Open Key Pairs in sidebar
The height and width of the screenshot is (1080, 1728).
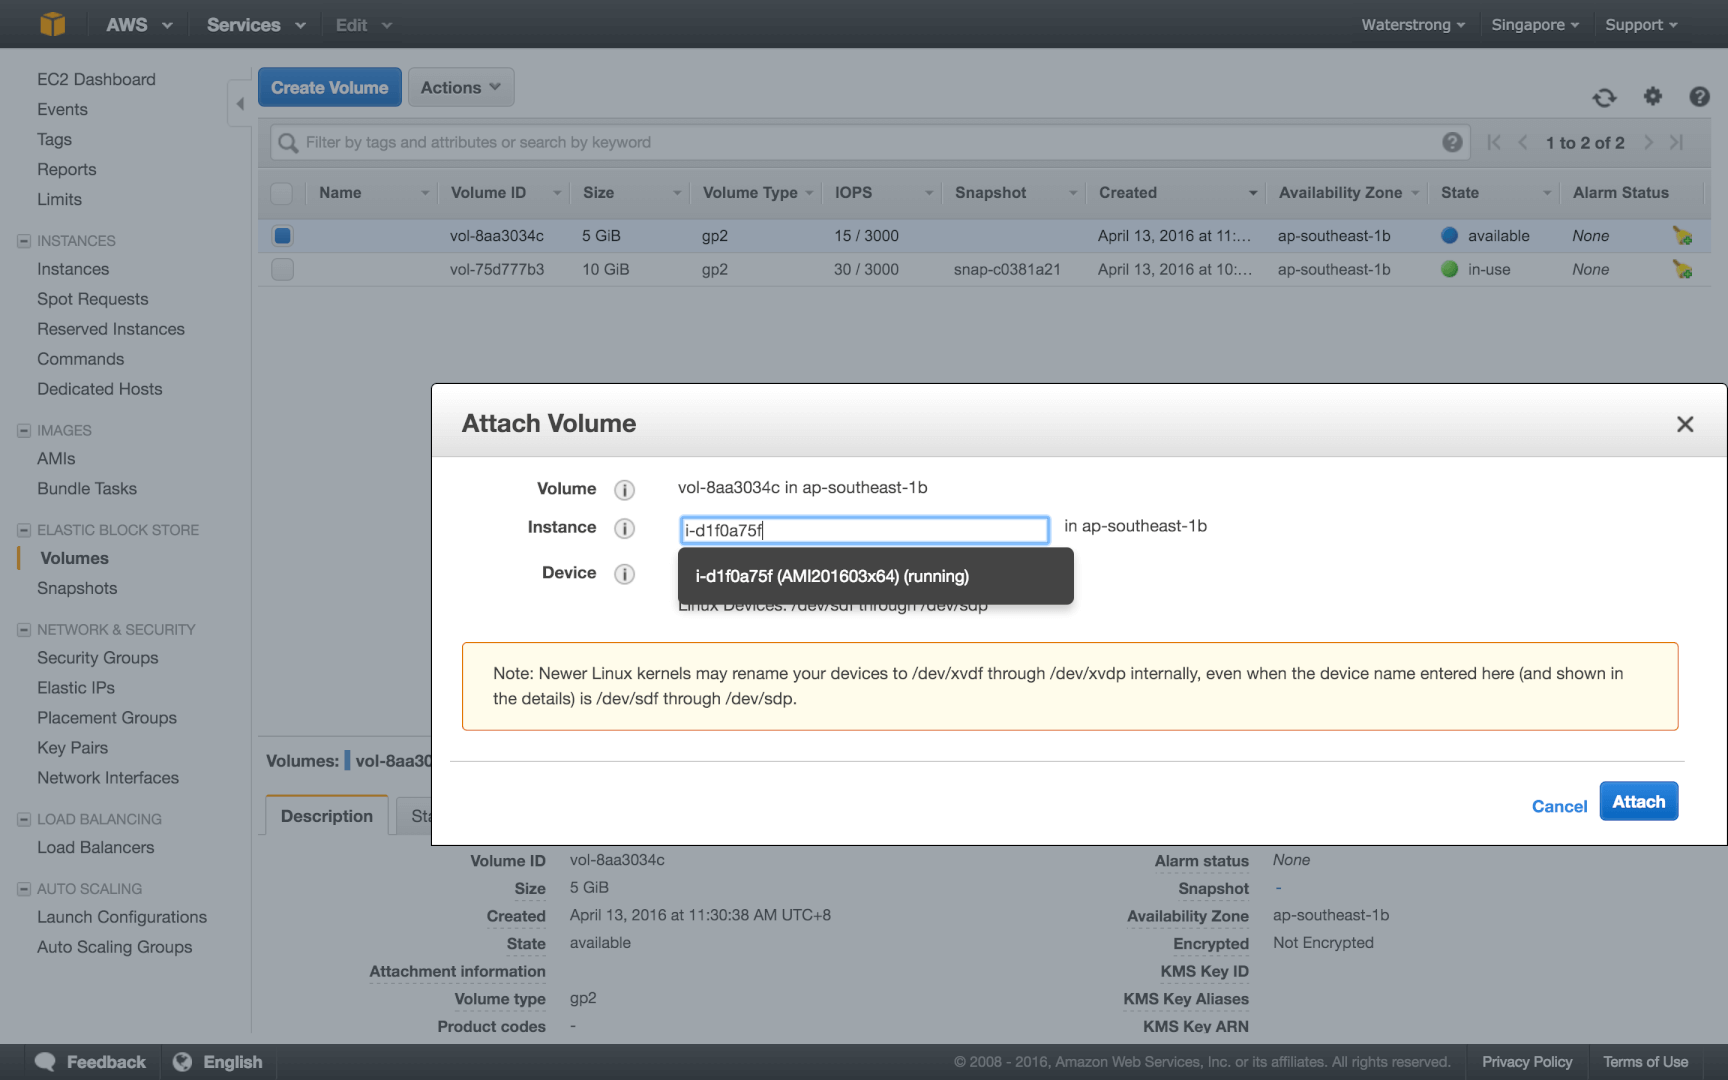[x=72, y=748]
